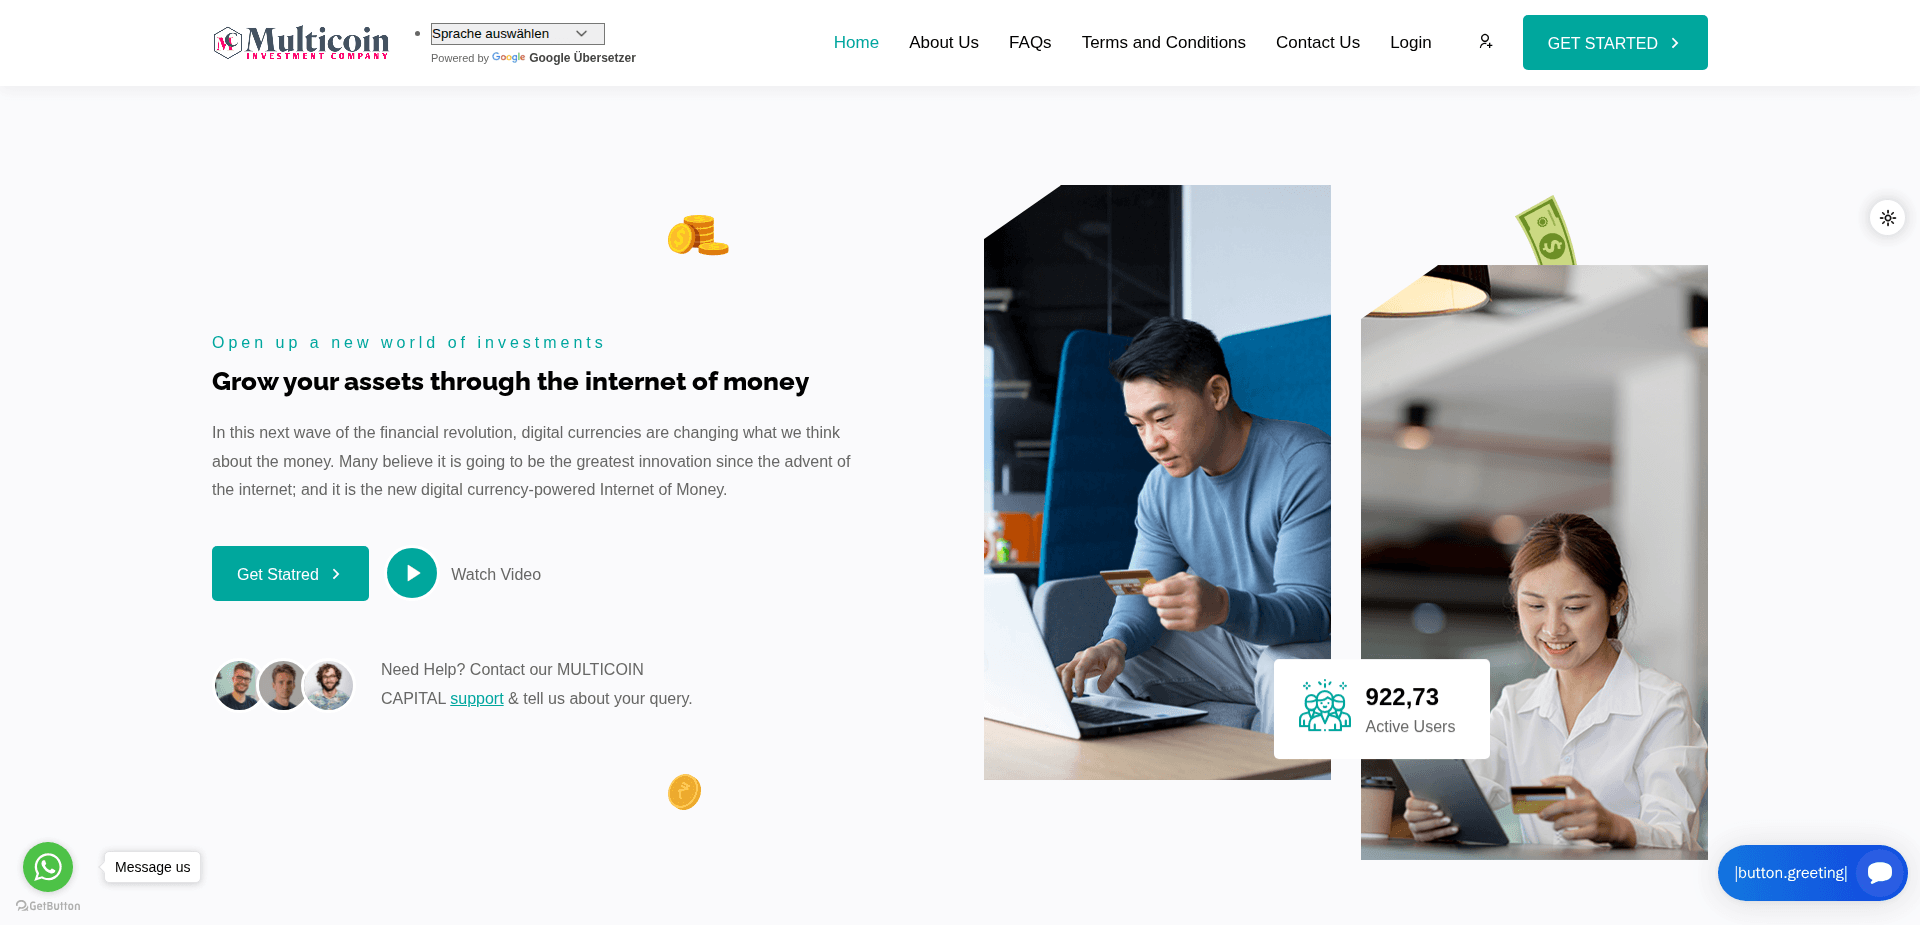Click the green dollar bill icon
Screen dimensions: 1920x925
(x=1546, y=232)
